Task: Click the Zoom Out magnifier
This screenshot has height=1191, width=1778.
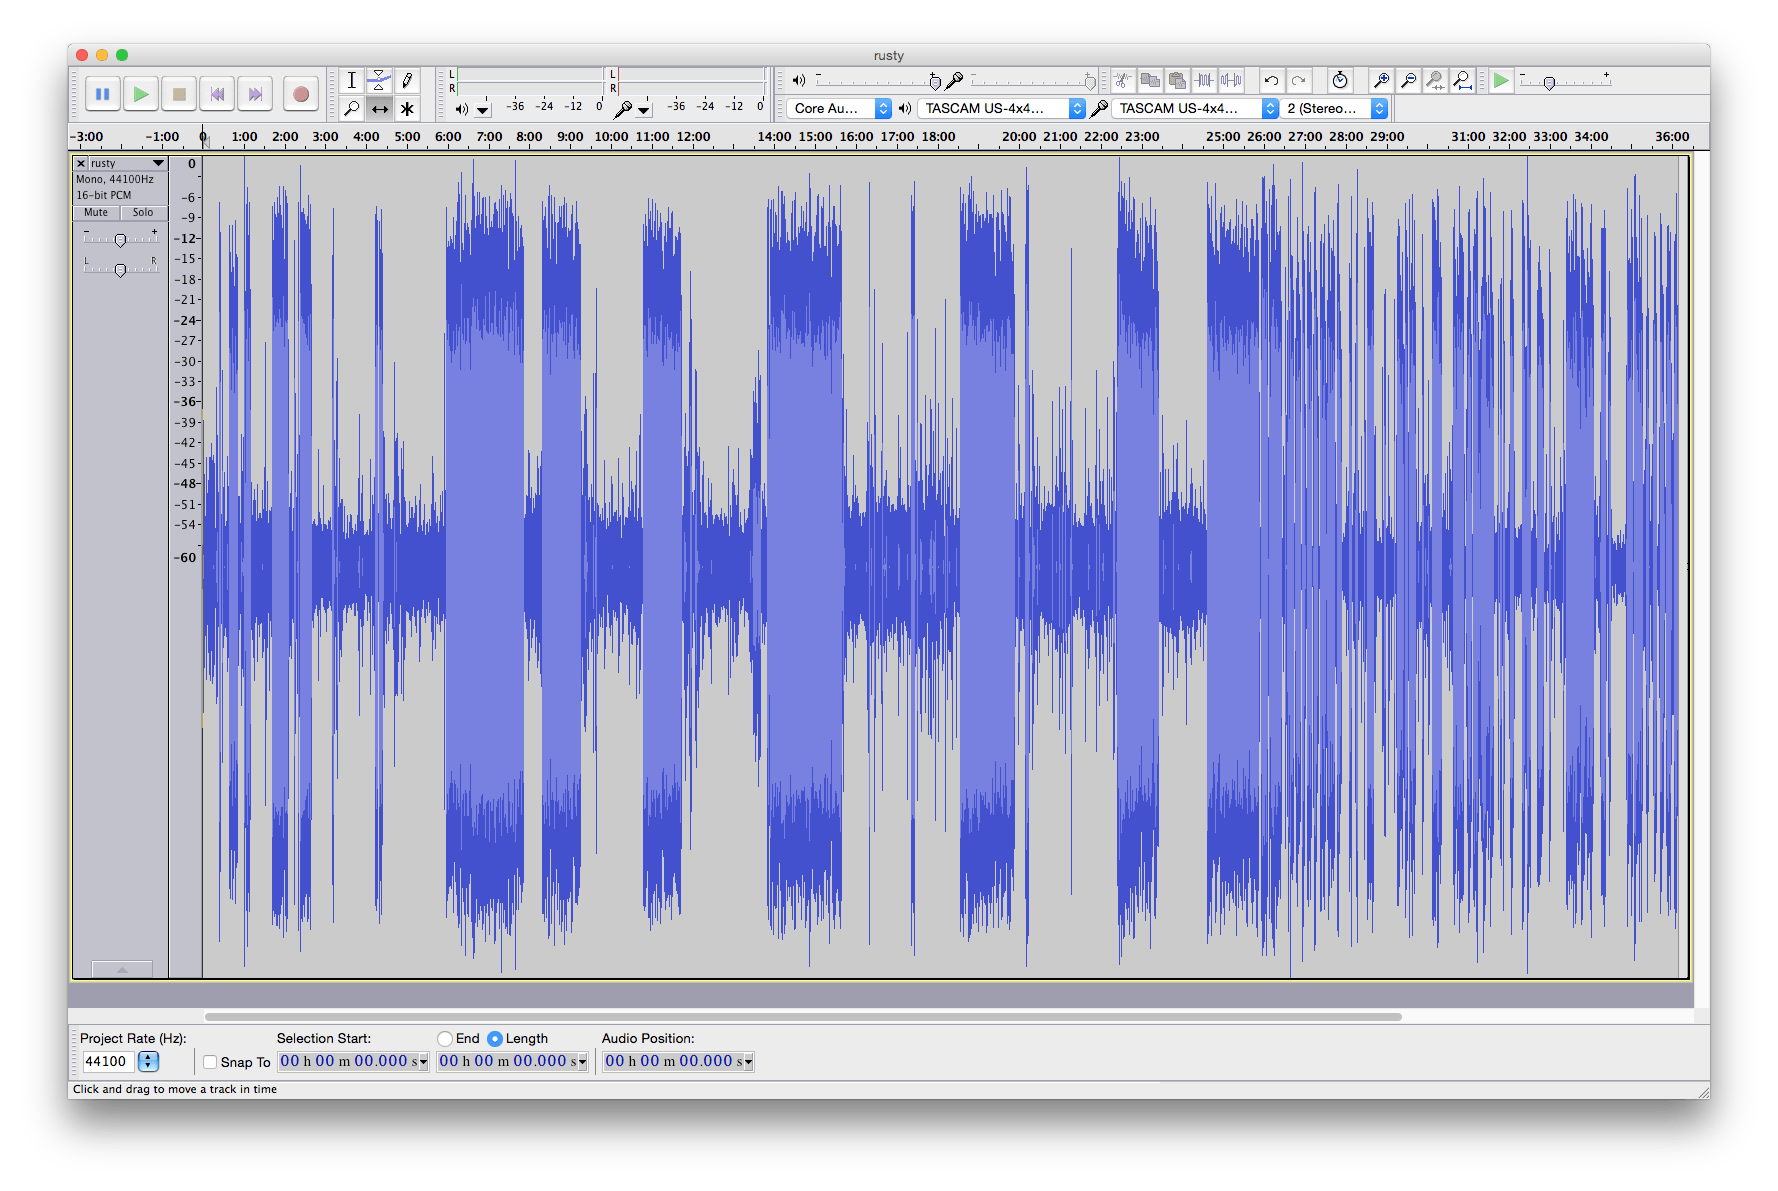Action: [1409, 81]
